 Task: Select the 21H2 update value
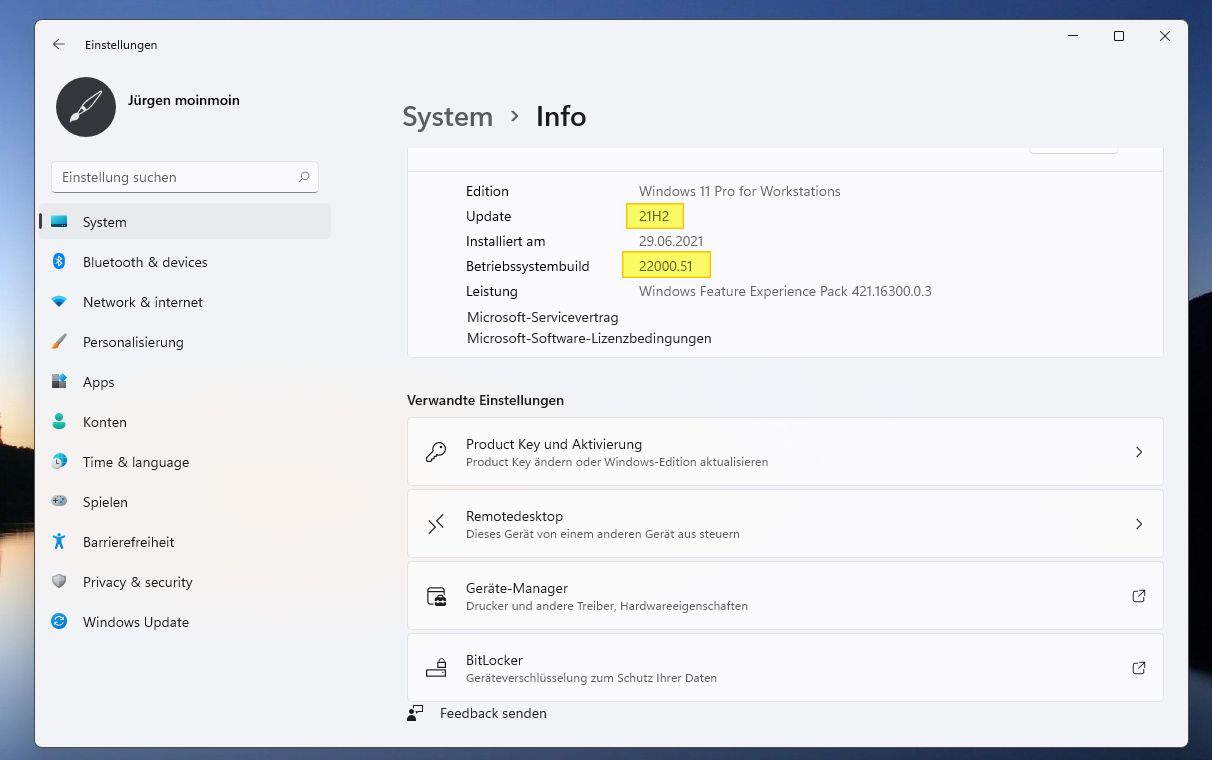coord(654,216)
